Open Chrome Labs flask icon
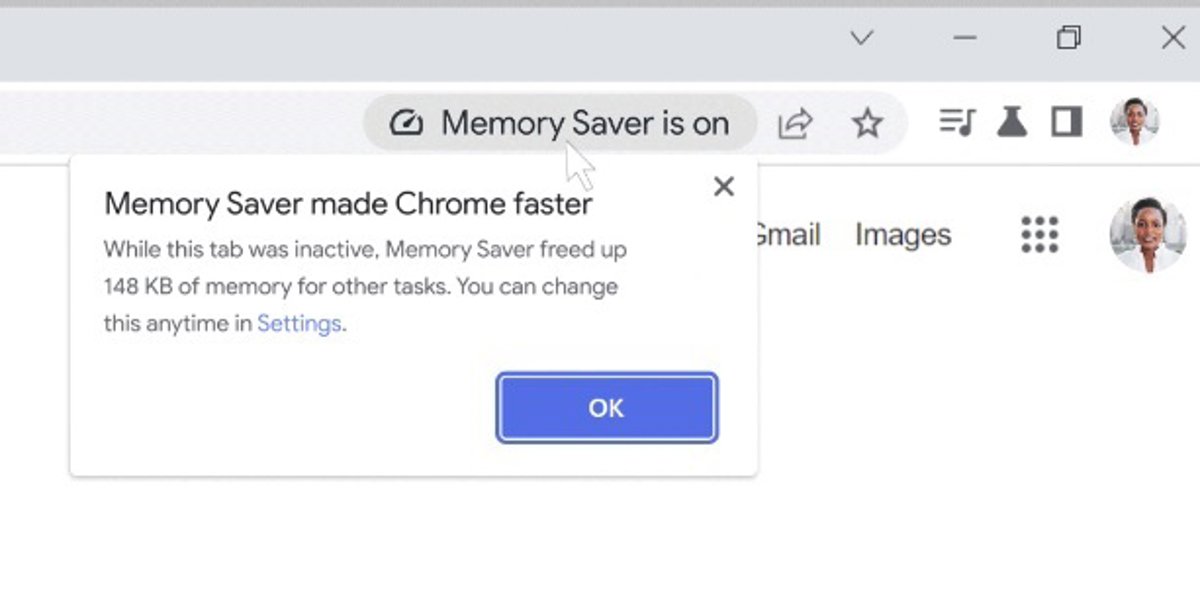 coord(1012,122)
